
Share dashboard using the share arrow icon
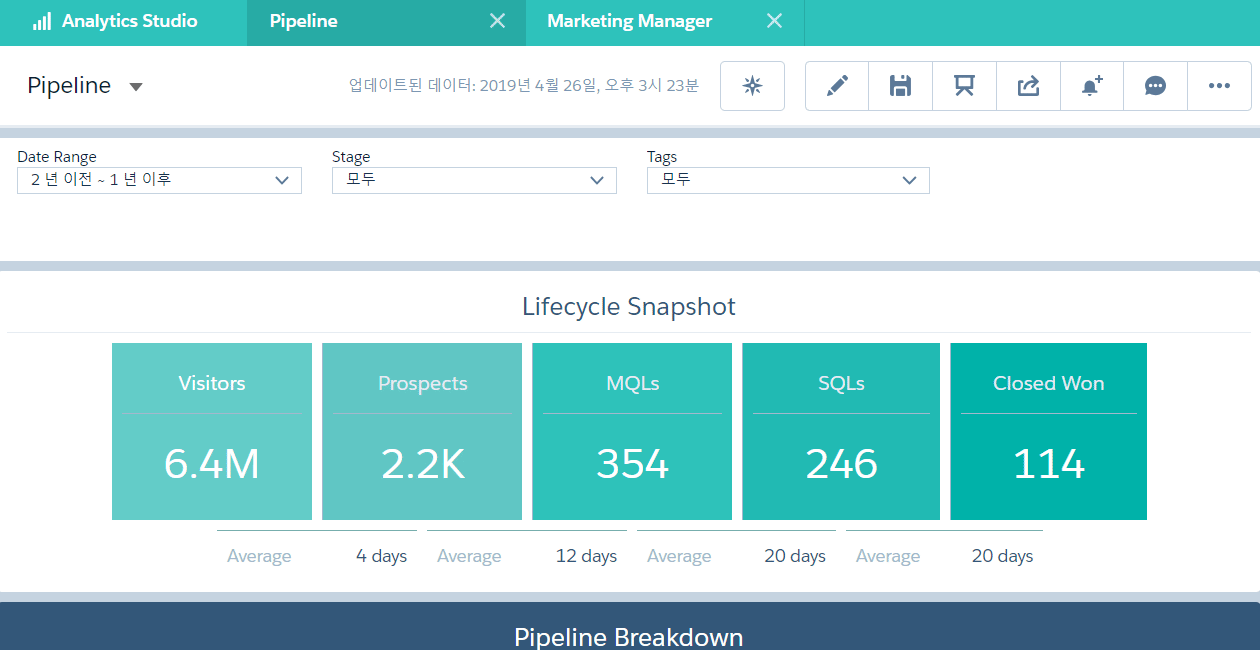tap(1028, 86)
